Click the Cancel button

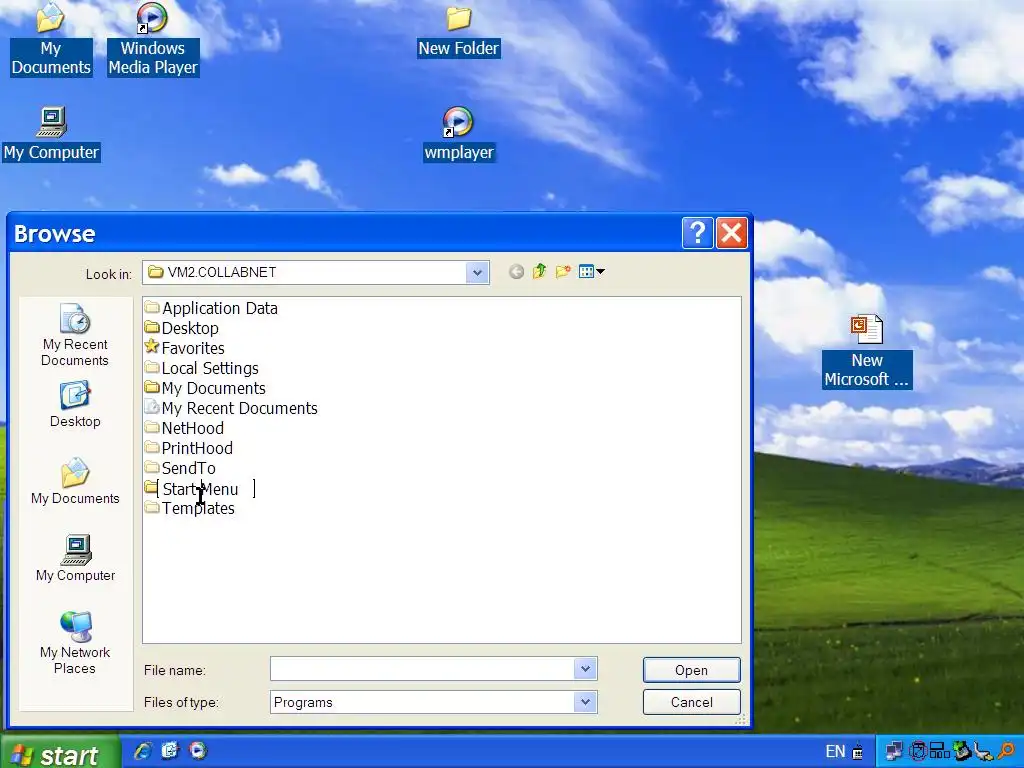pyautogui.click(x=692, y=702)
